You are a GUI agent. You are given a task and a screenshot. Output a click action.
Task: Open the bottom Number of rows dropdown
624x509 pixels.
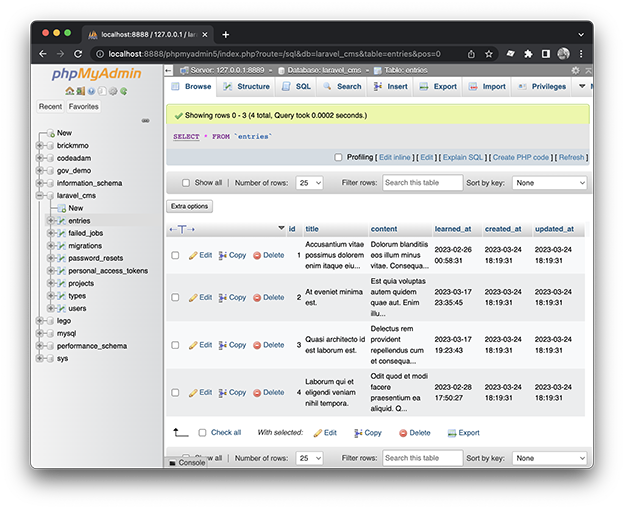click(310, 458)
